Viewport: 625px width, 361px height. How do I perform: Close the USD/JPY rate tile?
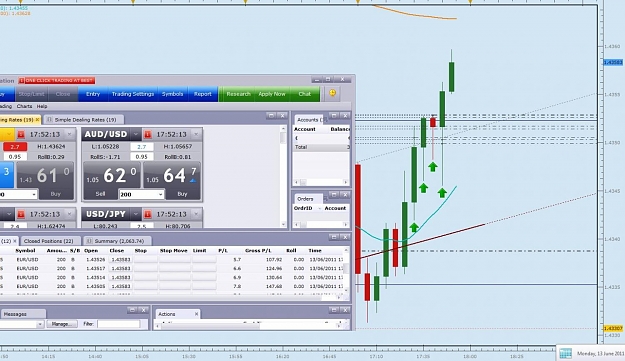[196, 214]
